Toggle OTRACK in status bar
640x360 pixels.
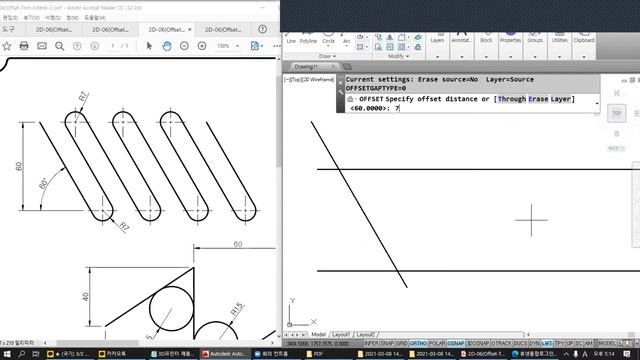tap(500, 343)
